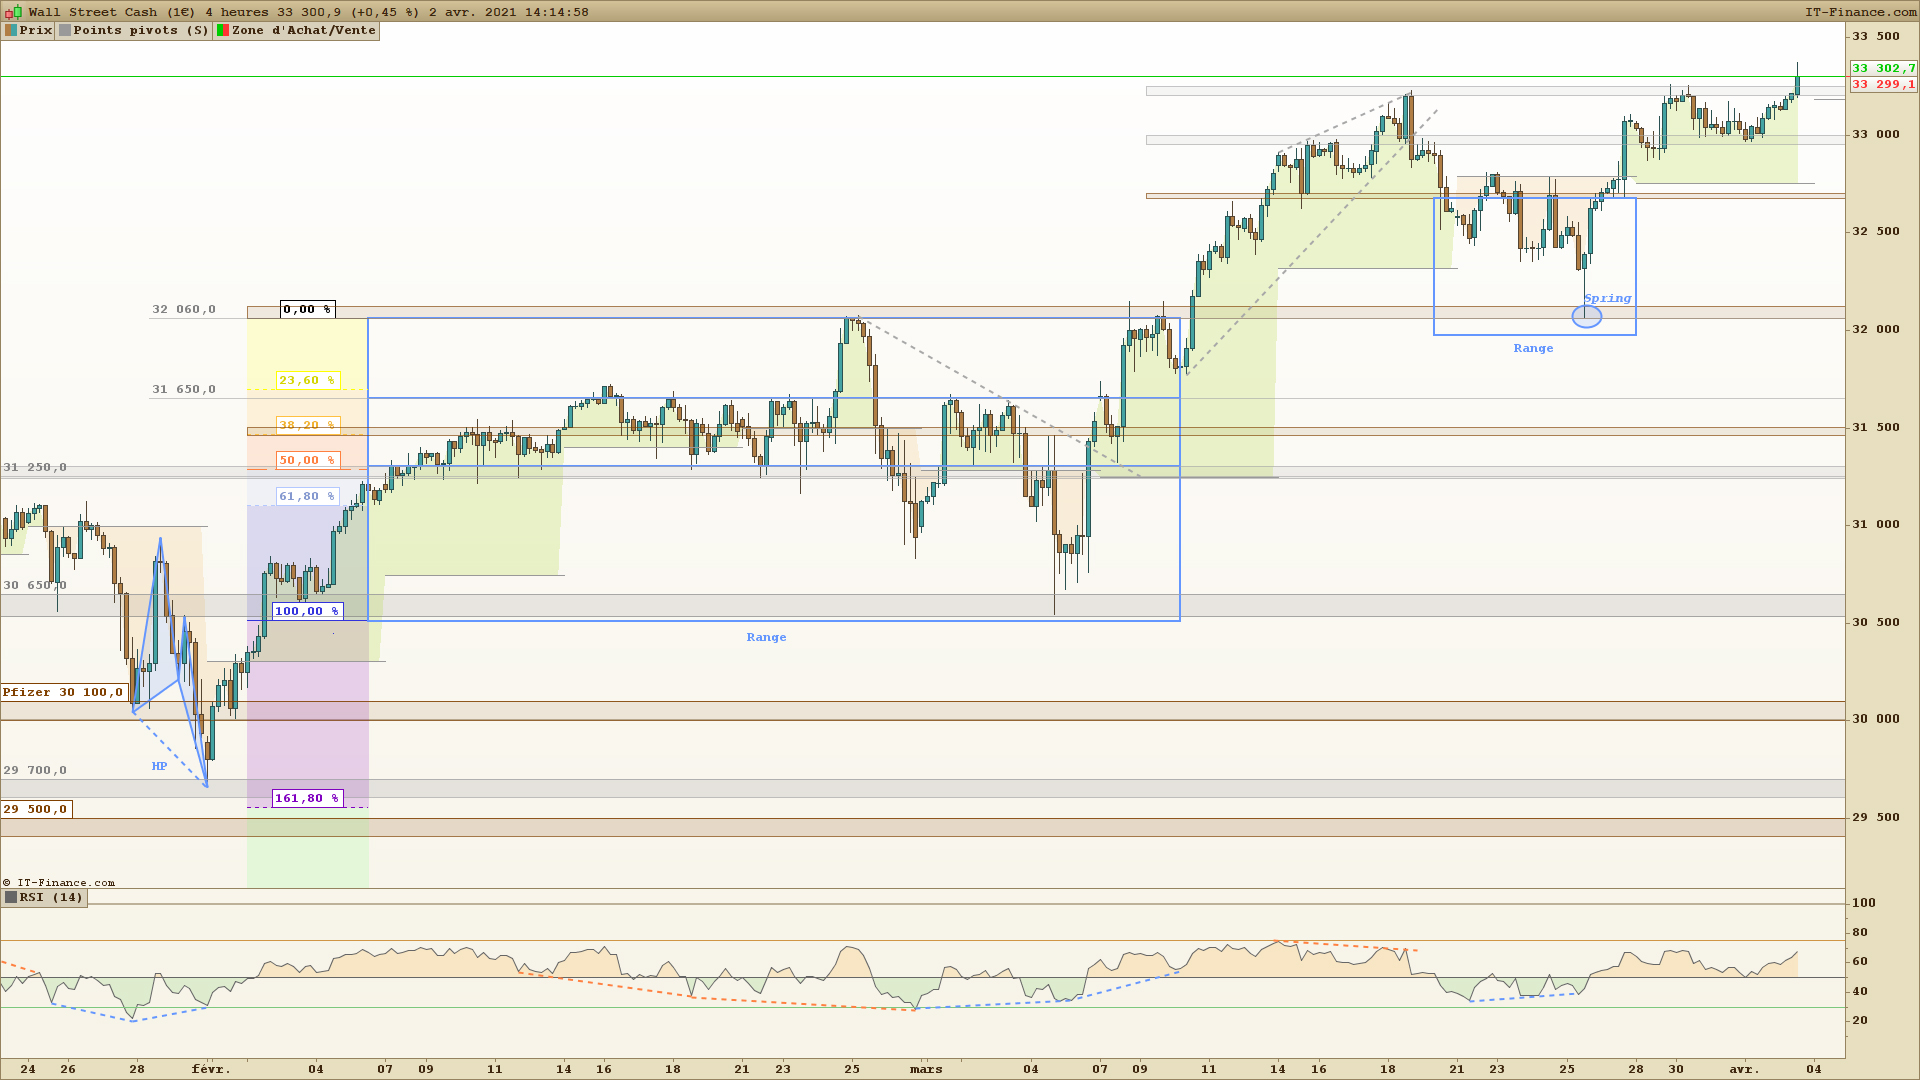This screenshot has width=1920, height=1080.
Task: Open the Points pivots (S) indicator label
Action: click(141, 31)
